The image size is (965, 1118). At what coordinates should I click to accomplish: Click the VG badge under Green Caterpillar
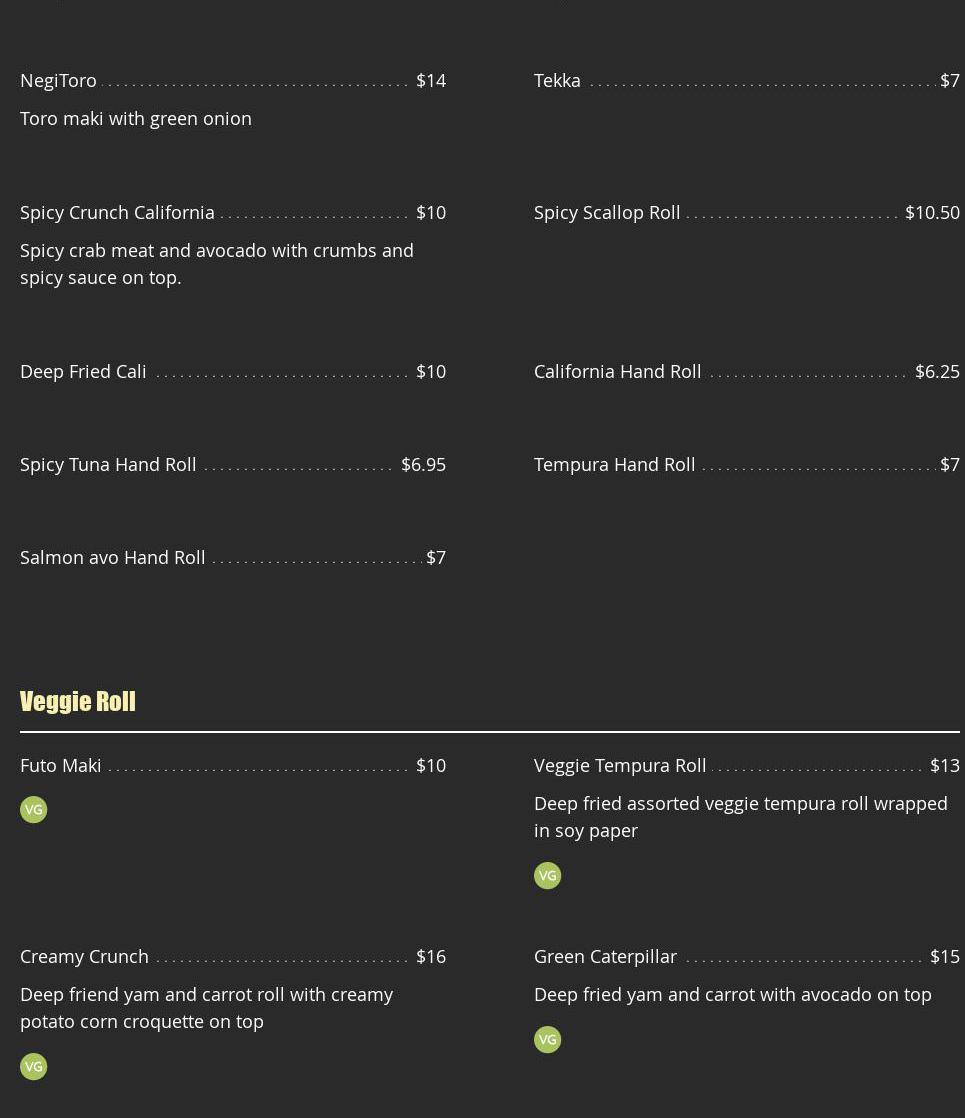click(x=548, y=1040)
